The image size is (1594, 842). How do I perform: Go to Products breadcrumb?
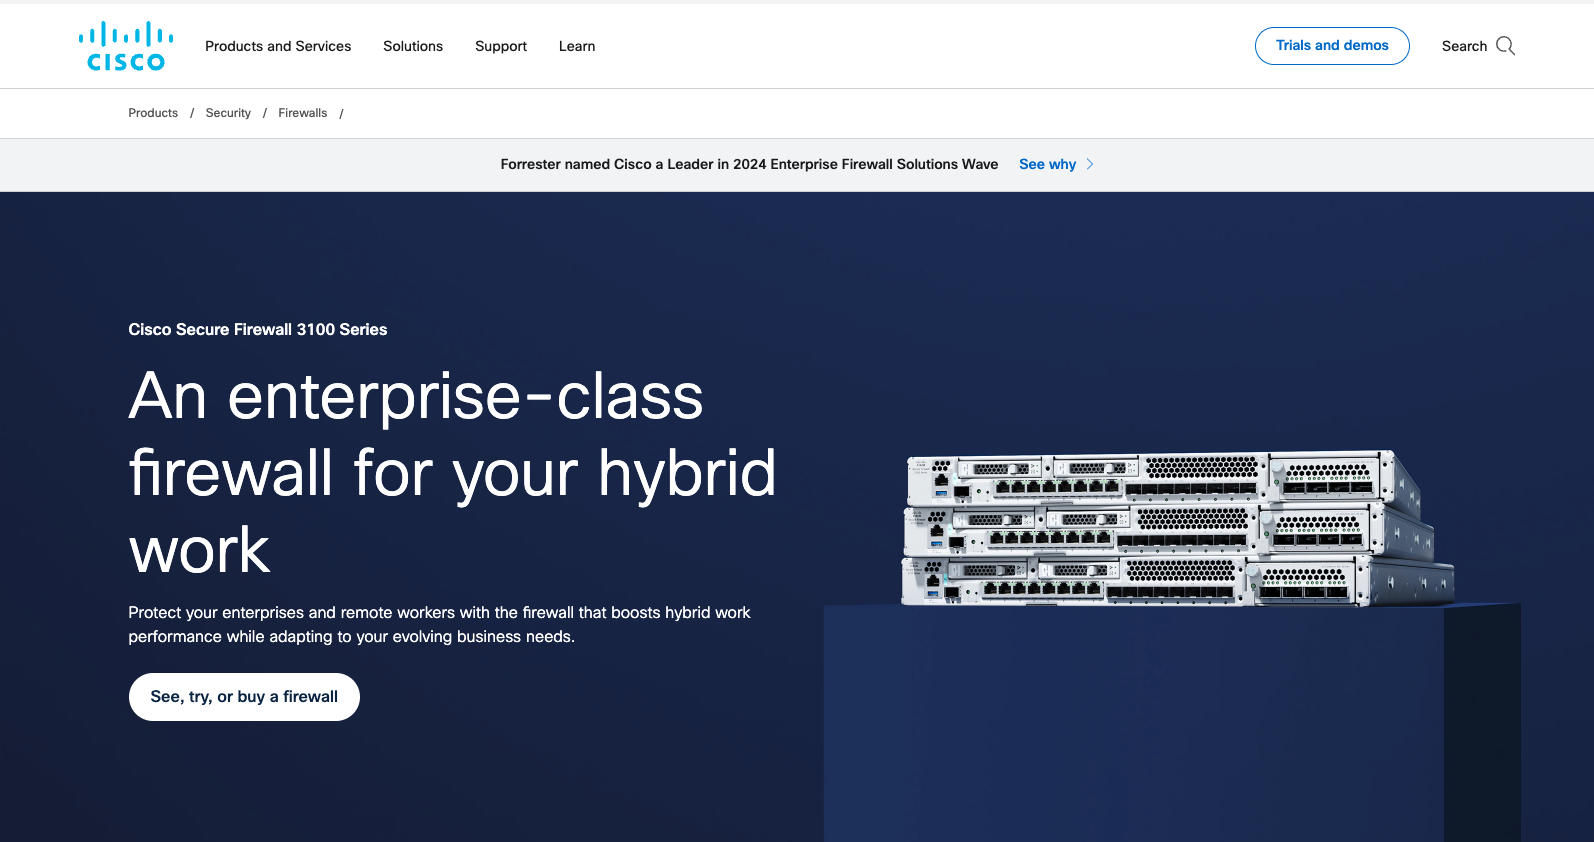tap(153, 113)
